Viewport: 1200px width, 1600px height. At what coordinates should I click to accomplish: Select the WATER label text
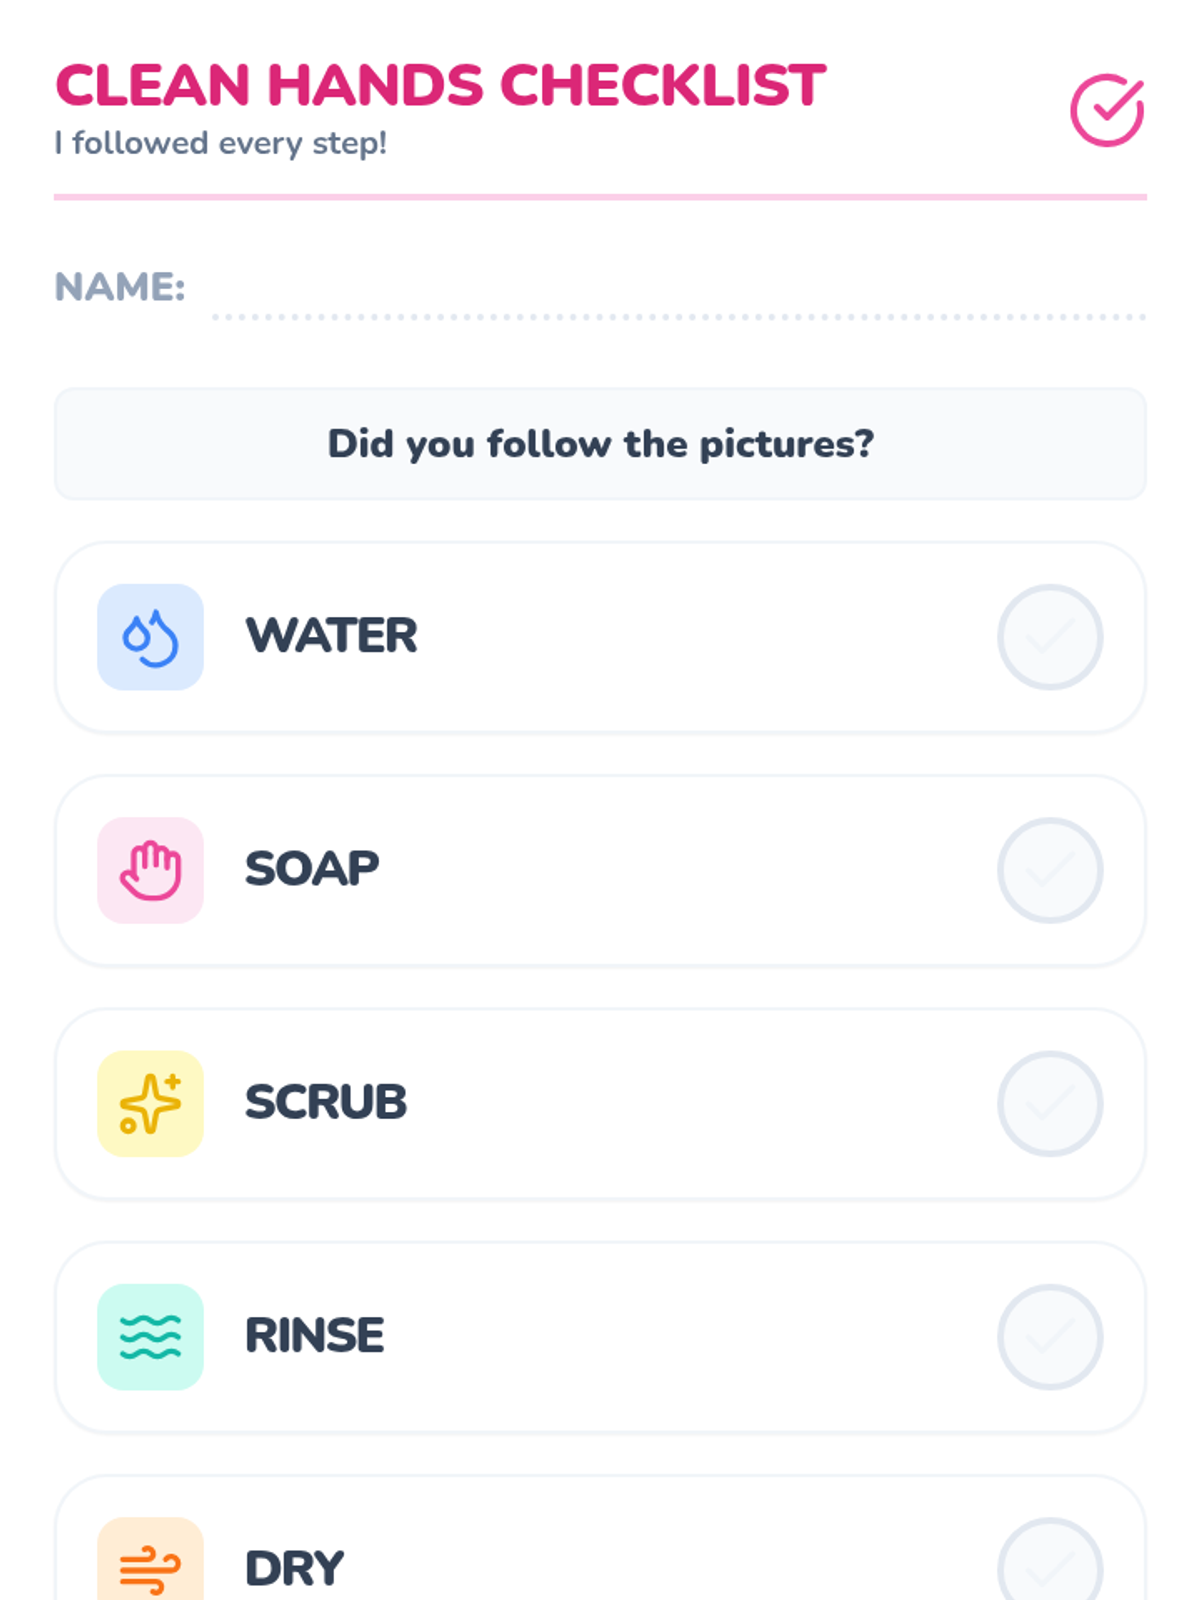click(x=331, y=636)
